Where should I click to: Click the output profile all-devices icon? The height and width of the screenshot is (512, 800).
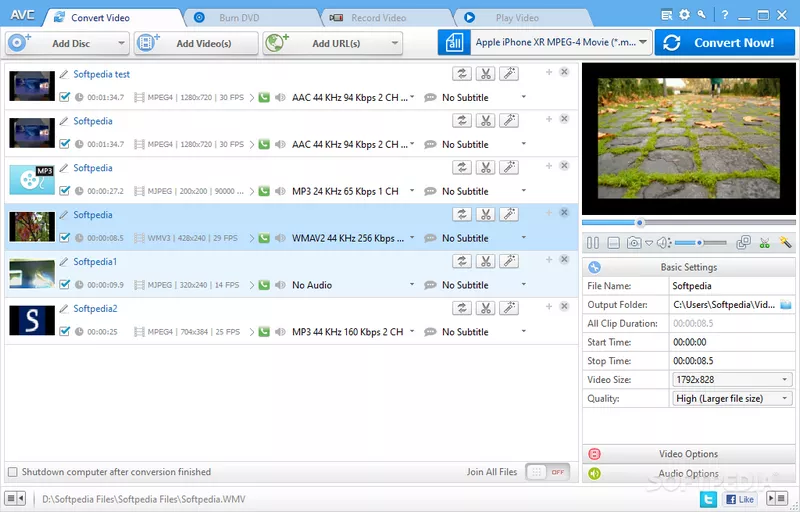pyautogui.click(x=454, y=42)
